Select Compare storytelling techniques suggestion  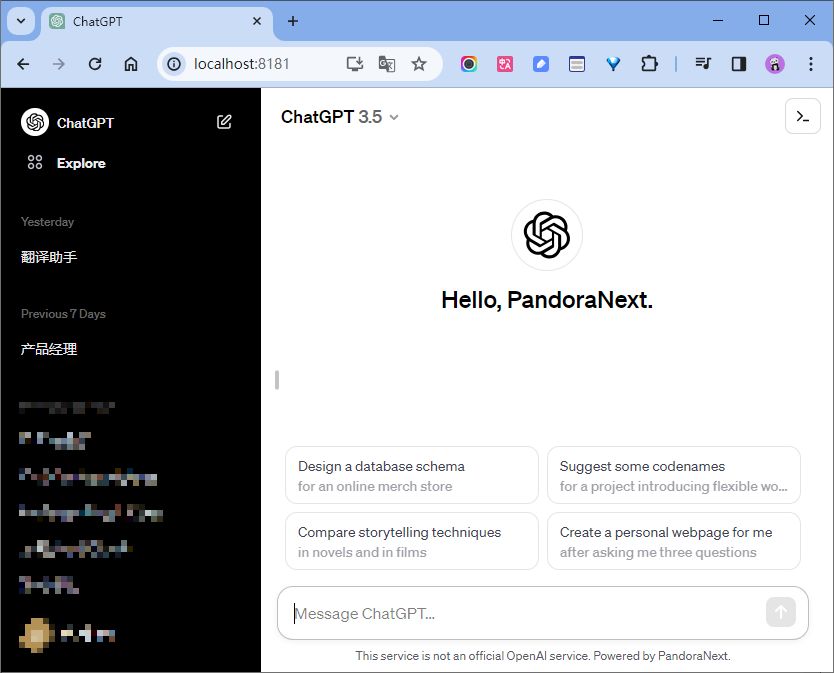(x=412, y=541)
